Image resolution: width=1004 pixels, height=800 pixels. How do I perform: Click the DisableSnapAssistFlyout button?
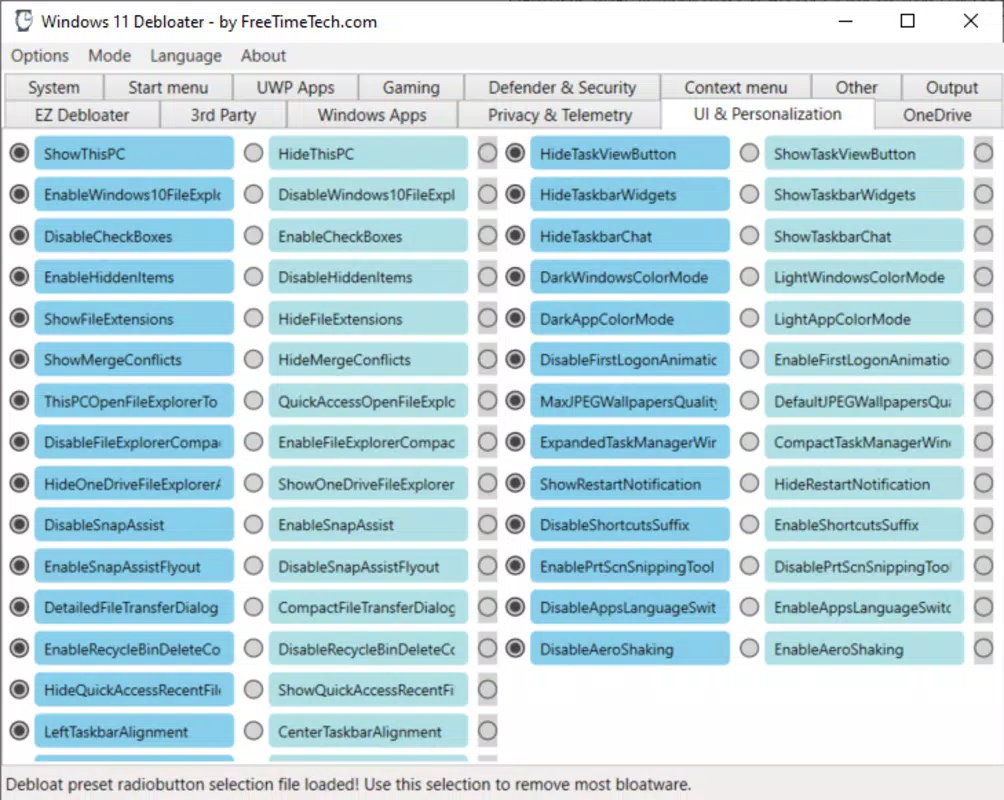368,567
